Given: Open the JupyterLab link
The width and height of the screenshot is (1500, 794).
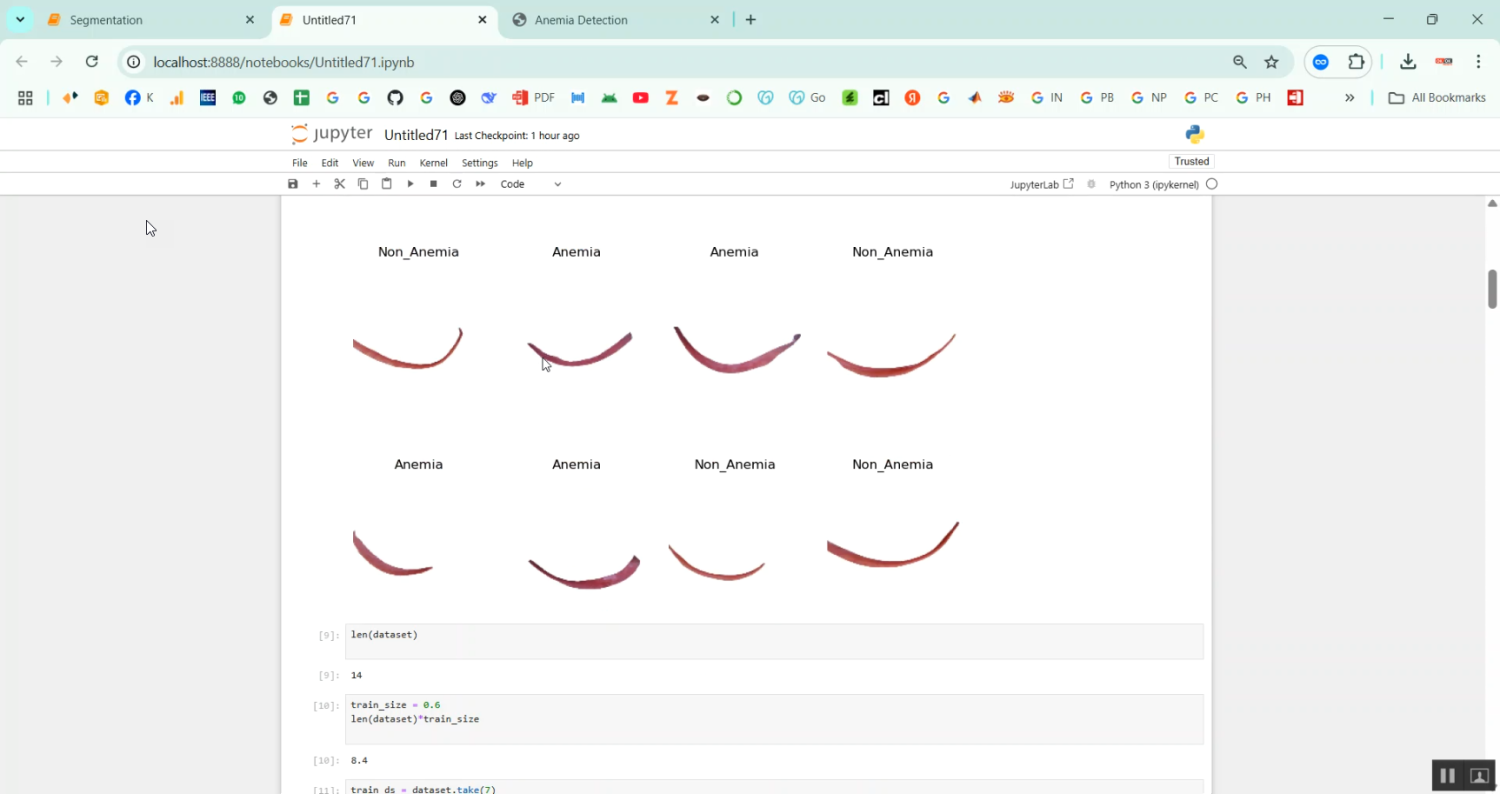Looking at the screenshot, I should point(1041,184).
